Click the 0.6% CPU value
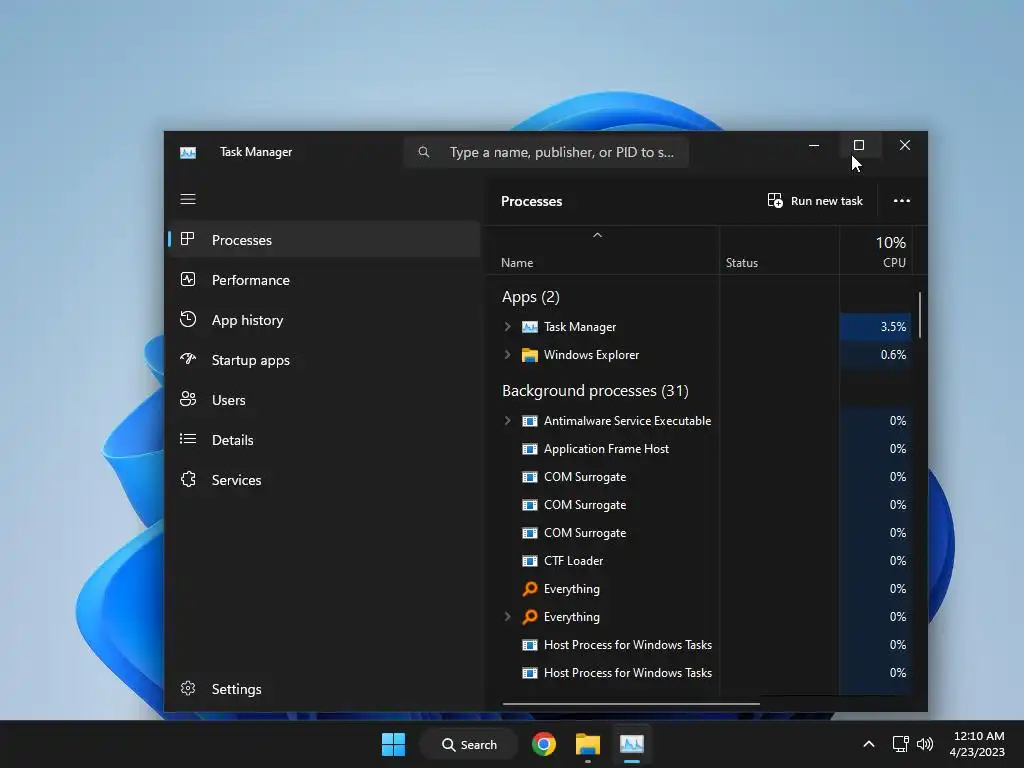1024x768 pixels. pyautogui.click(x=893, y=355)
